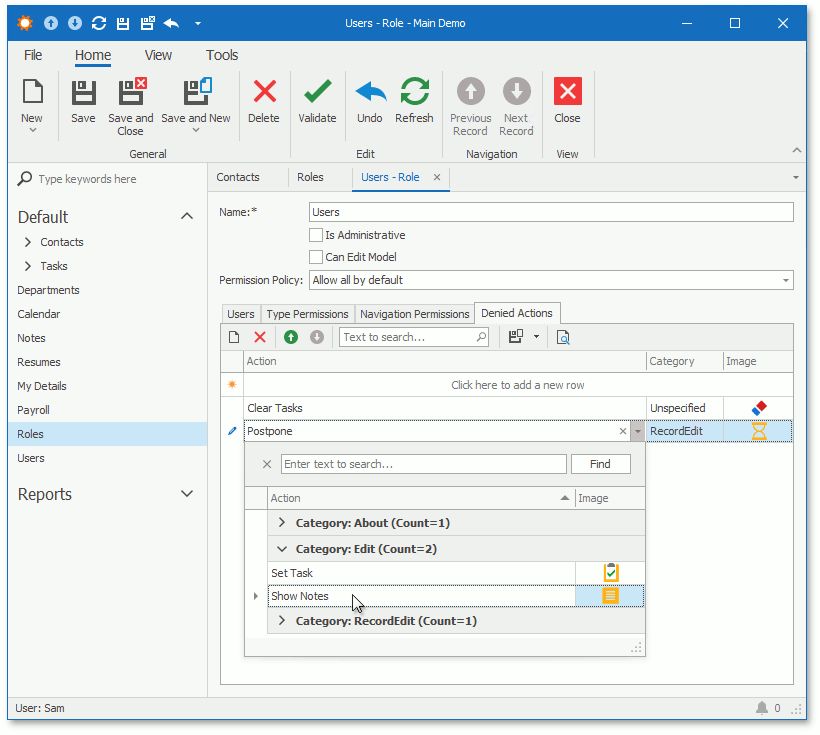Expand Category: RecordEdit group
This screenshot has height=735, width=820.
(282, 621)
